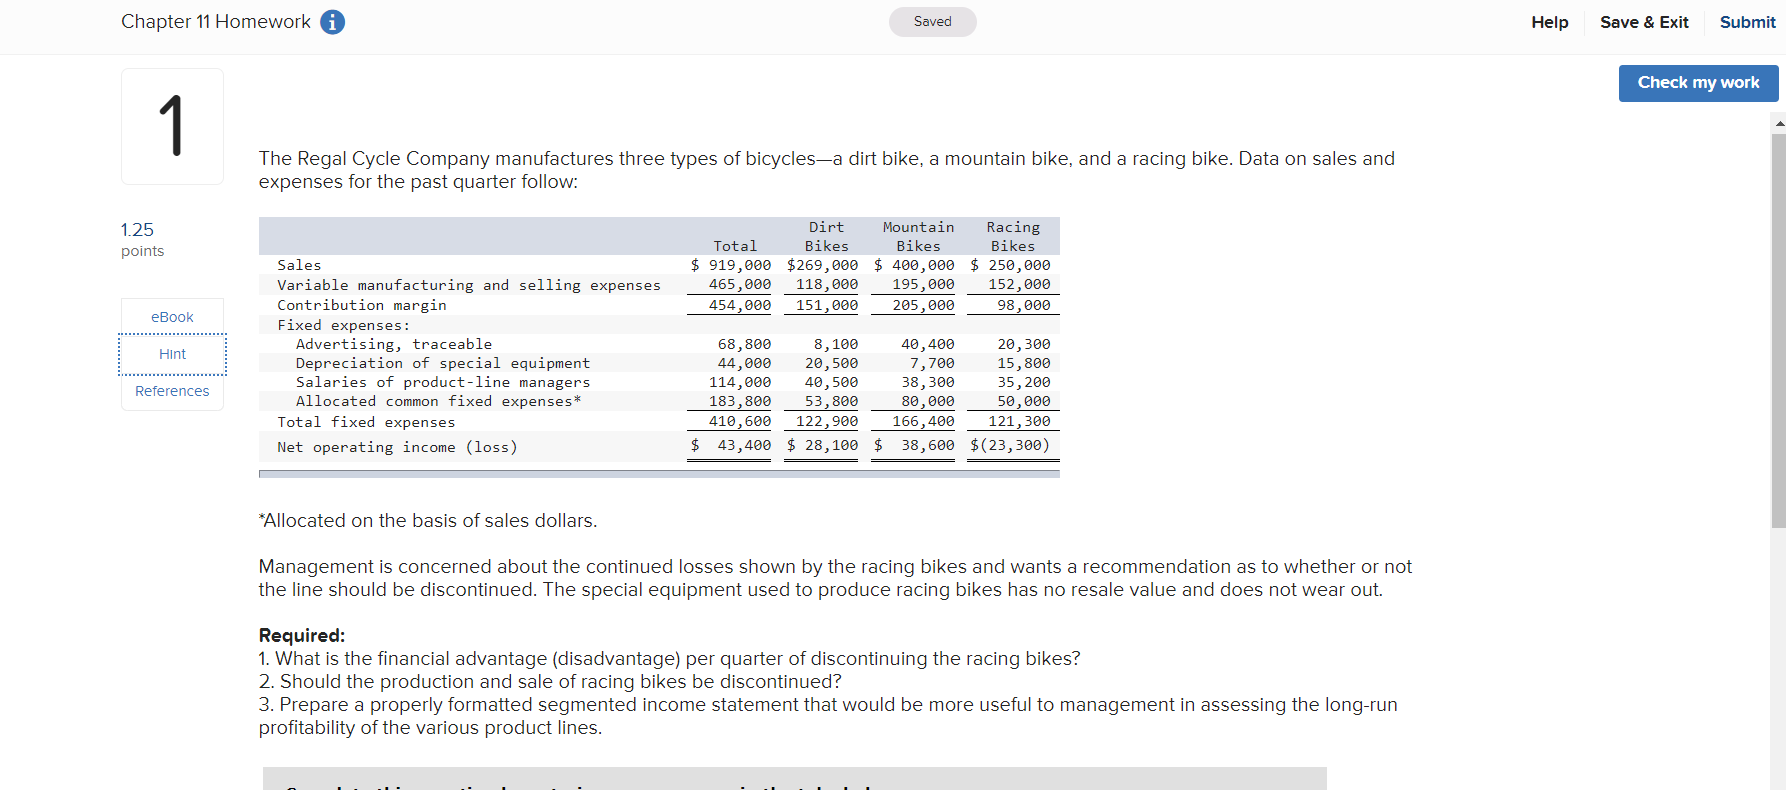The image size is (1786, 790).
Task: Click the Mountain Bikes column header
Action: [x=918, y=237]
